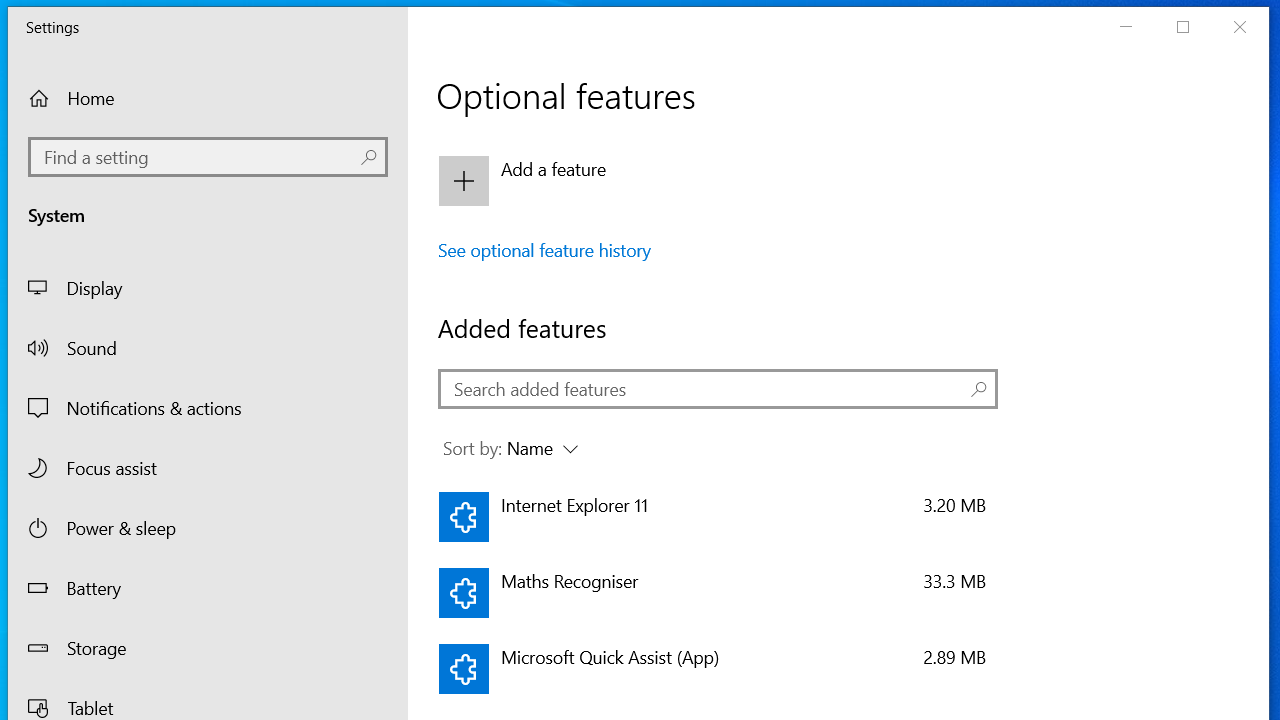The image size is (1280, 720).
Task: Click the Power & sleep icon
Action: (38, 528)
